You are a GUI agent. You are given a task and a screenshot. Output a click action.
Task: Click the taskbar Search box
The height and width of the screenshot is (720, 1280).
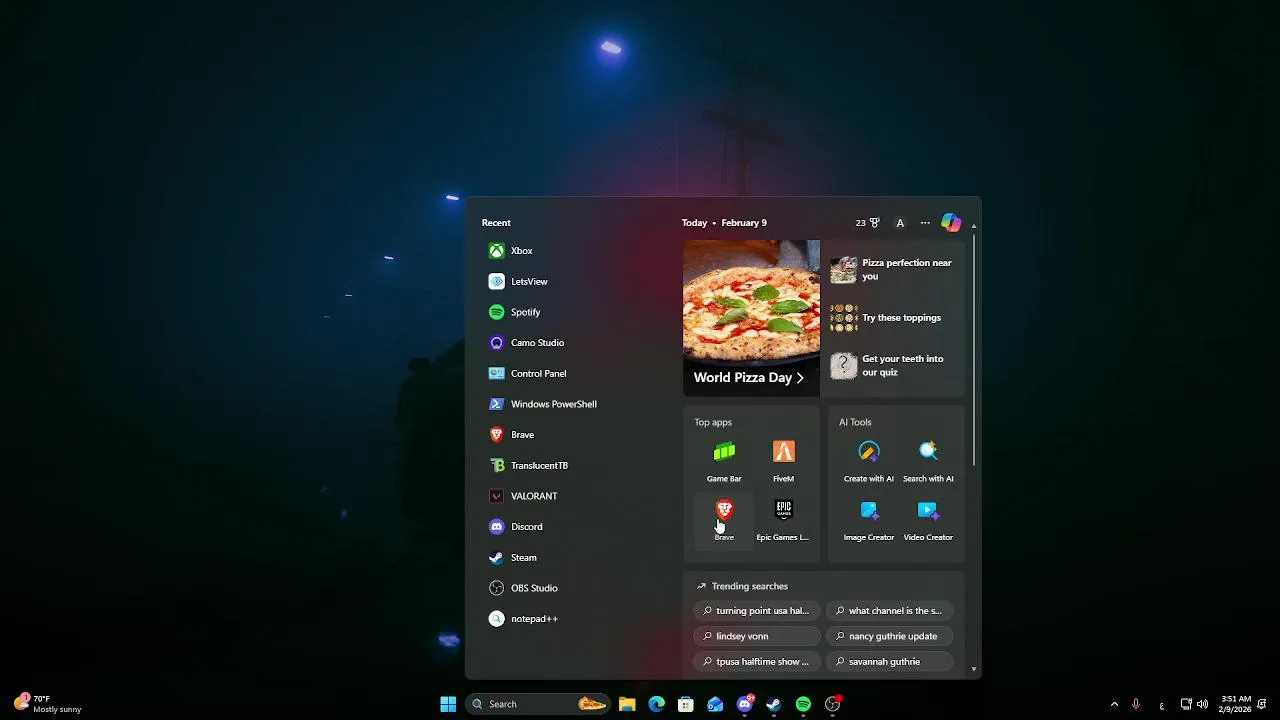pyautogui.click(x=538, y=704)
